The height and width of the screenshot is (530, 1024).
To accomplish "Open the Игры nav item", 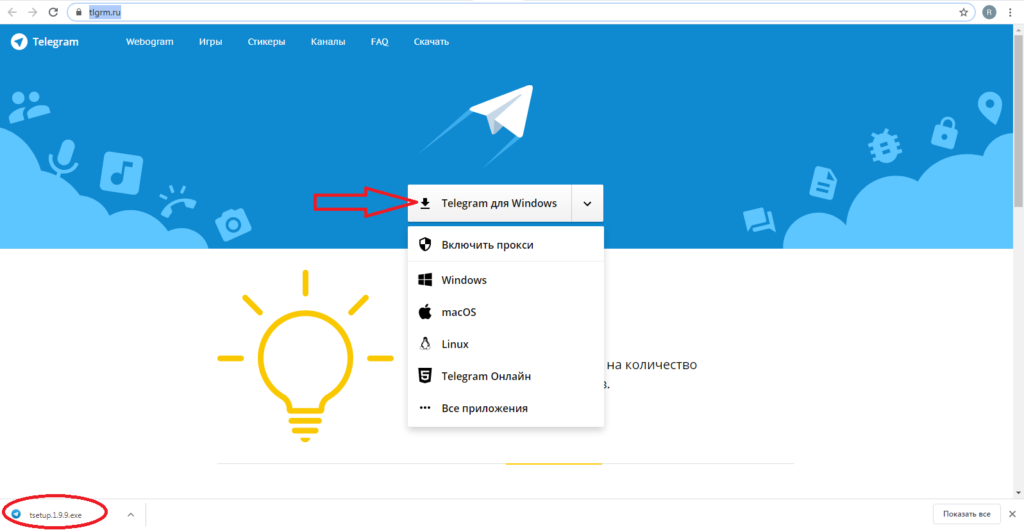I will [210, 42].
